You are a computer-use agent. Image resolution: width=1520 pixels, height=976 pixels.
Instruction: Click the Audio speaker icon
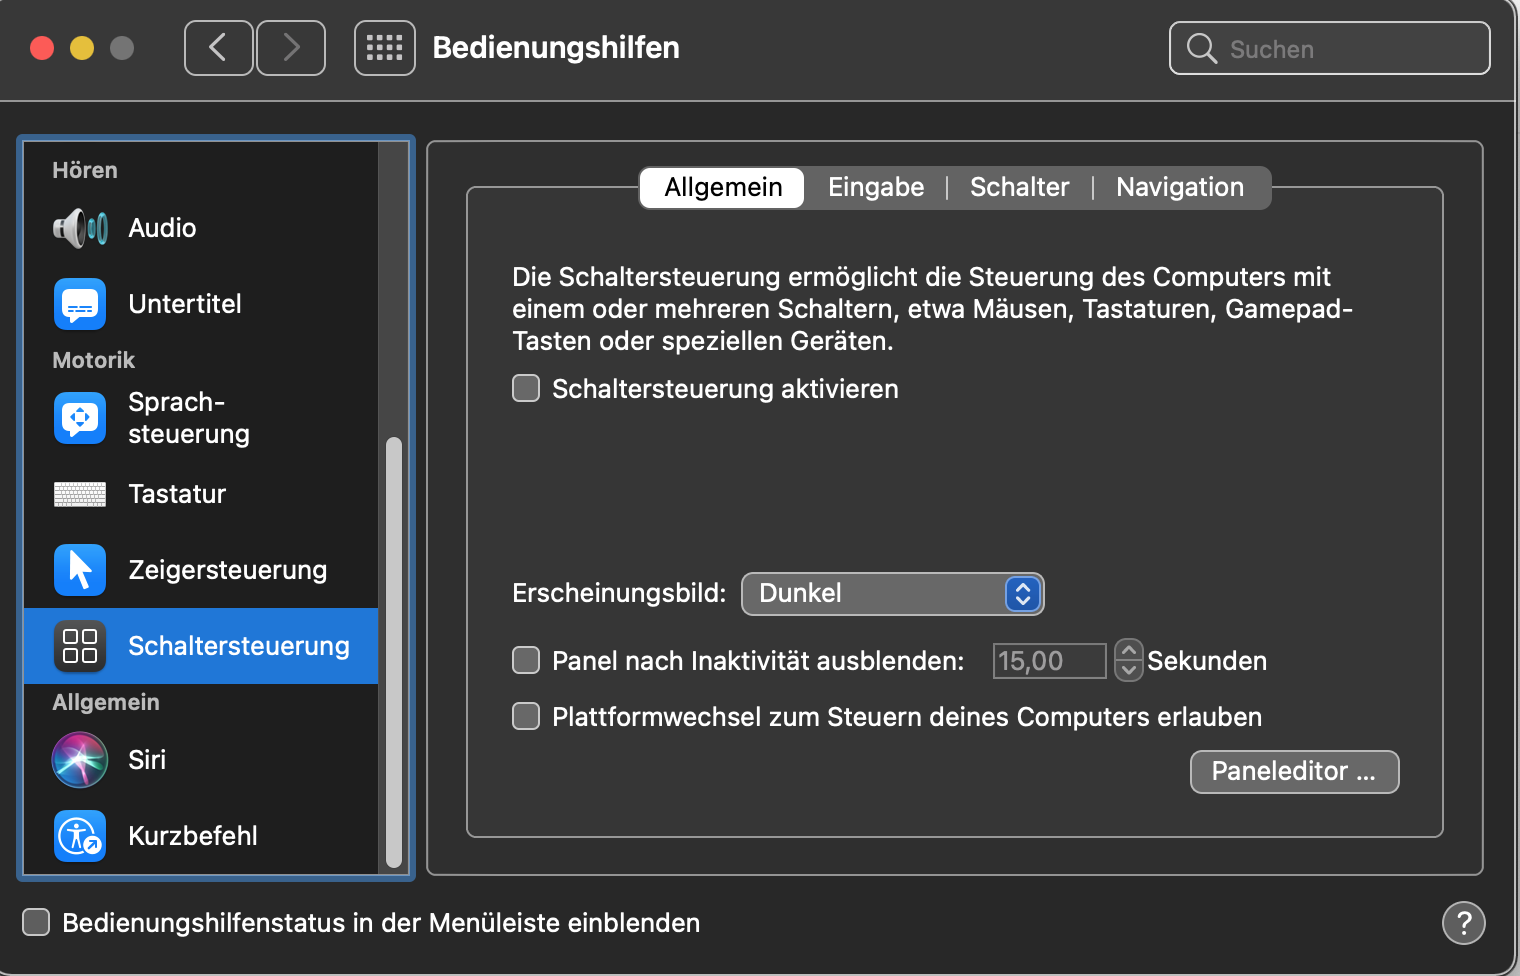[x=80, y=228]
